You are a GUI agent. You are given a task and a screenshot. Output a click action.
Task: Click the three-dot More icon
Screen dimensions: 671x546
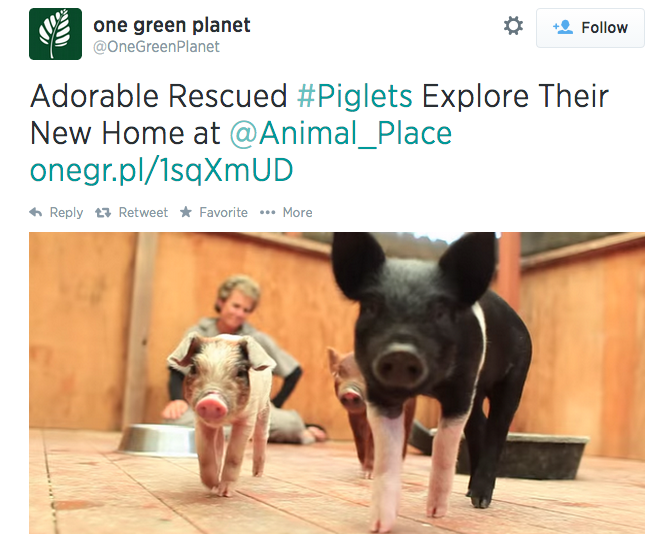[267, 213]
